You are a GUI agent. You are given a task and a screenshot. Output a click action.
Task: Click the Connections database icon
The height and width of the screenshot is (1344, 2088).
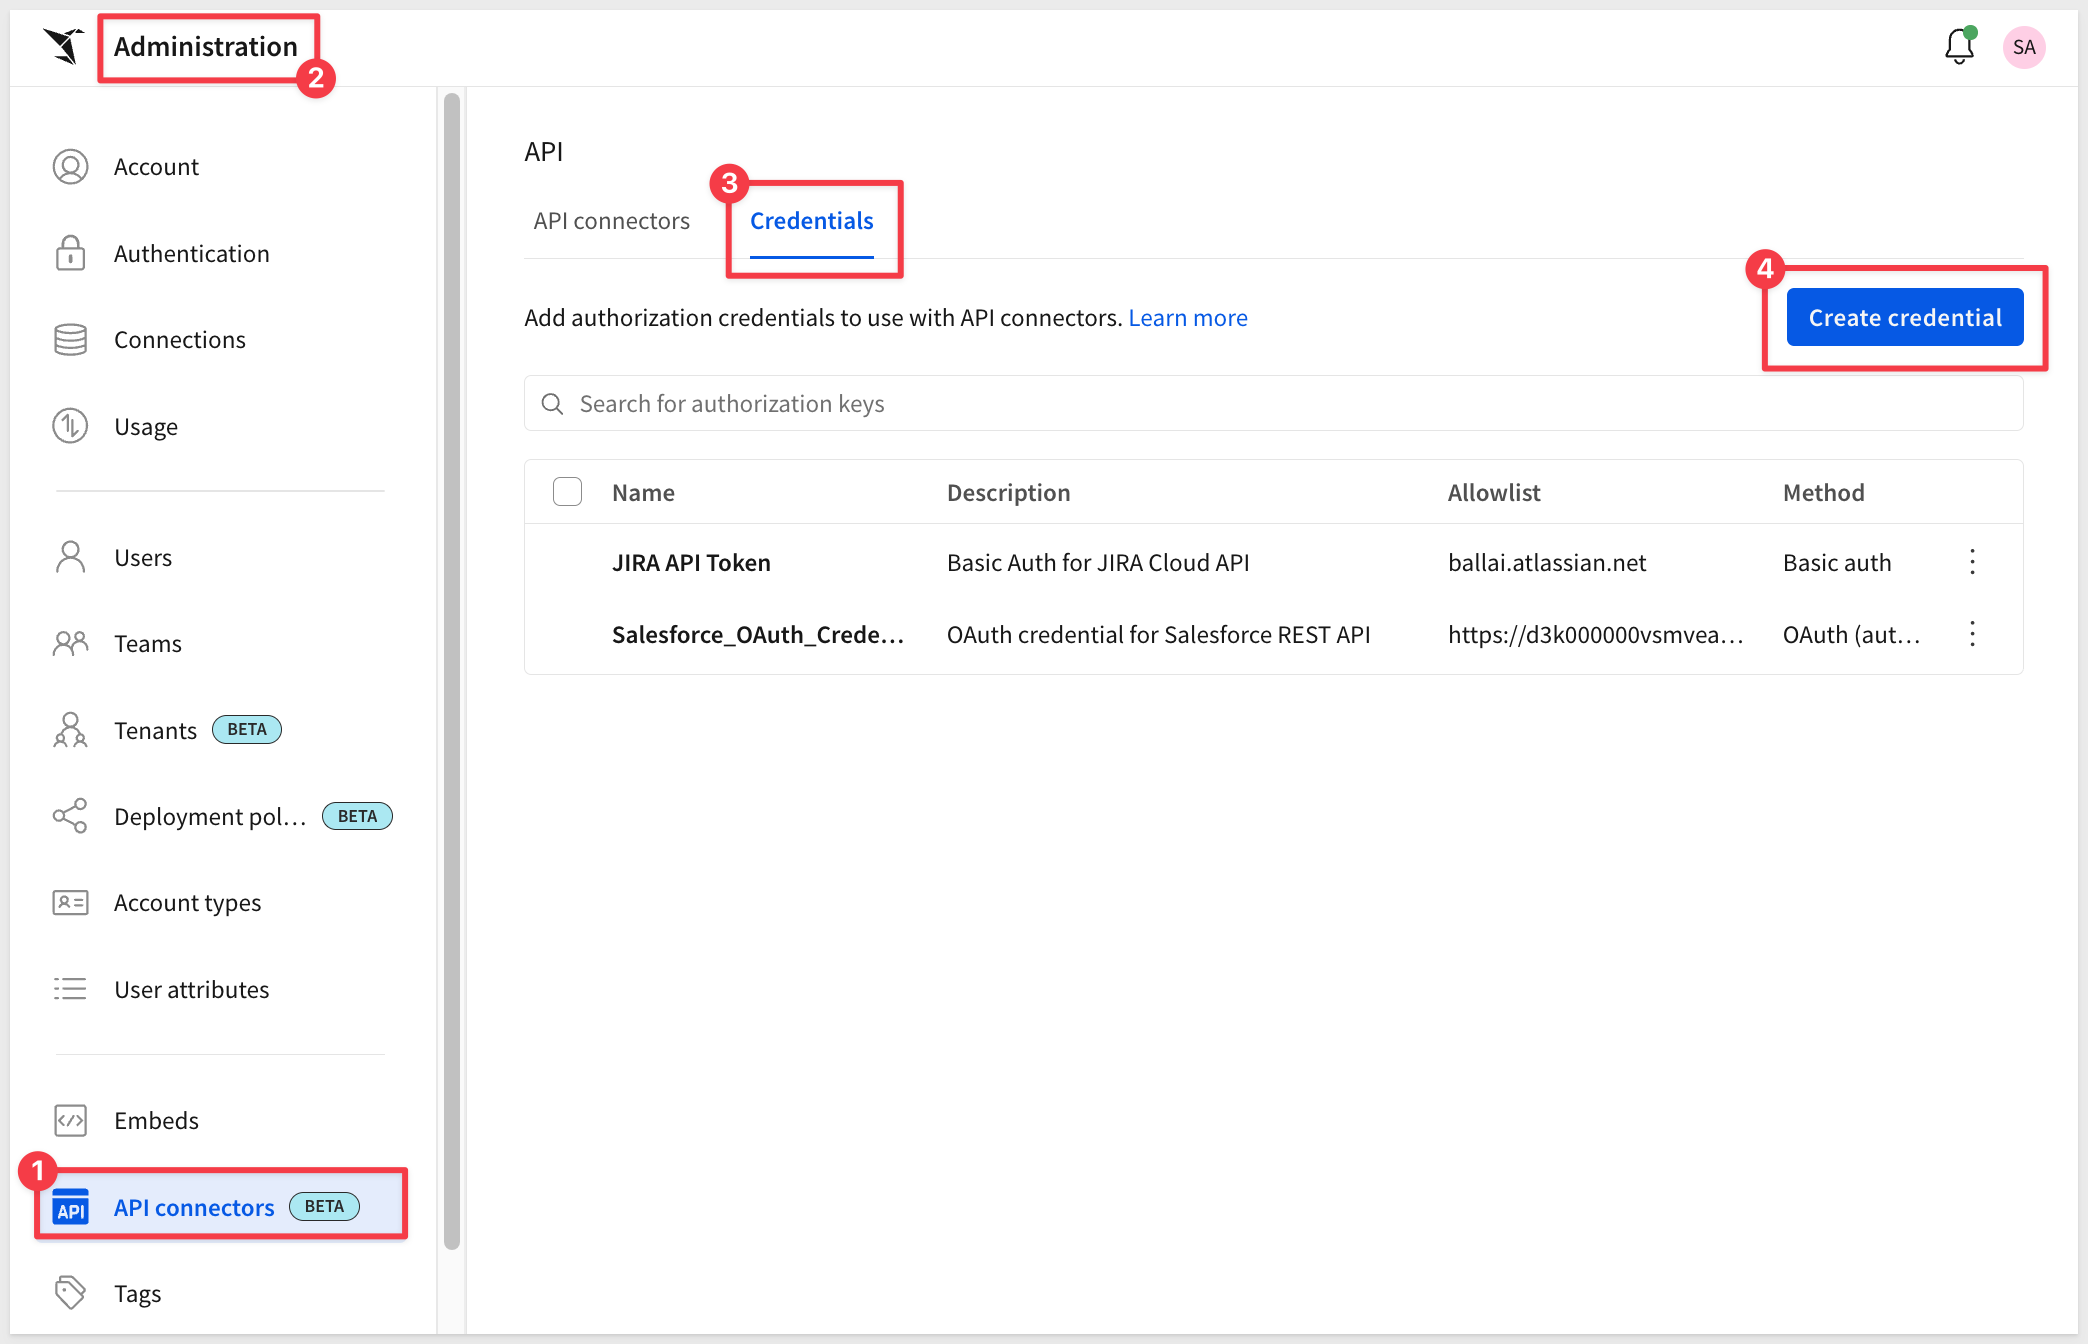pyautogui.click(x=70, y=340)
